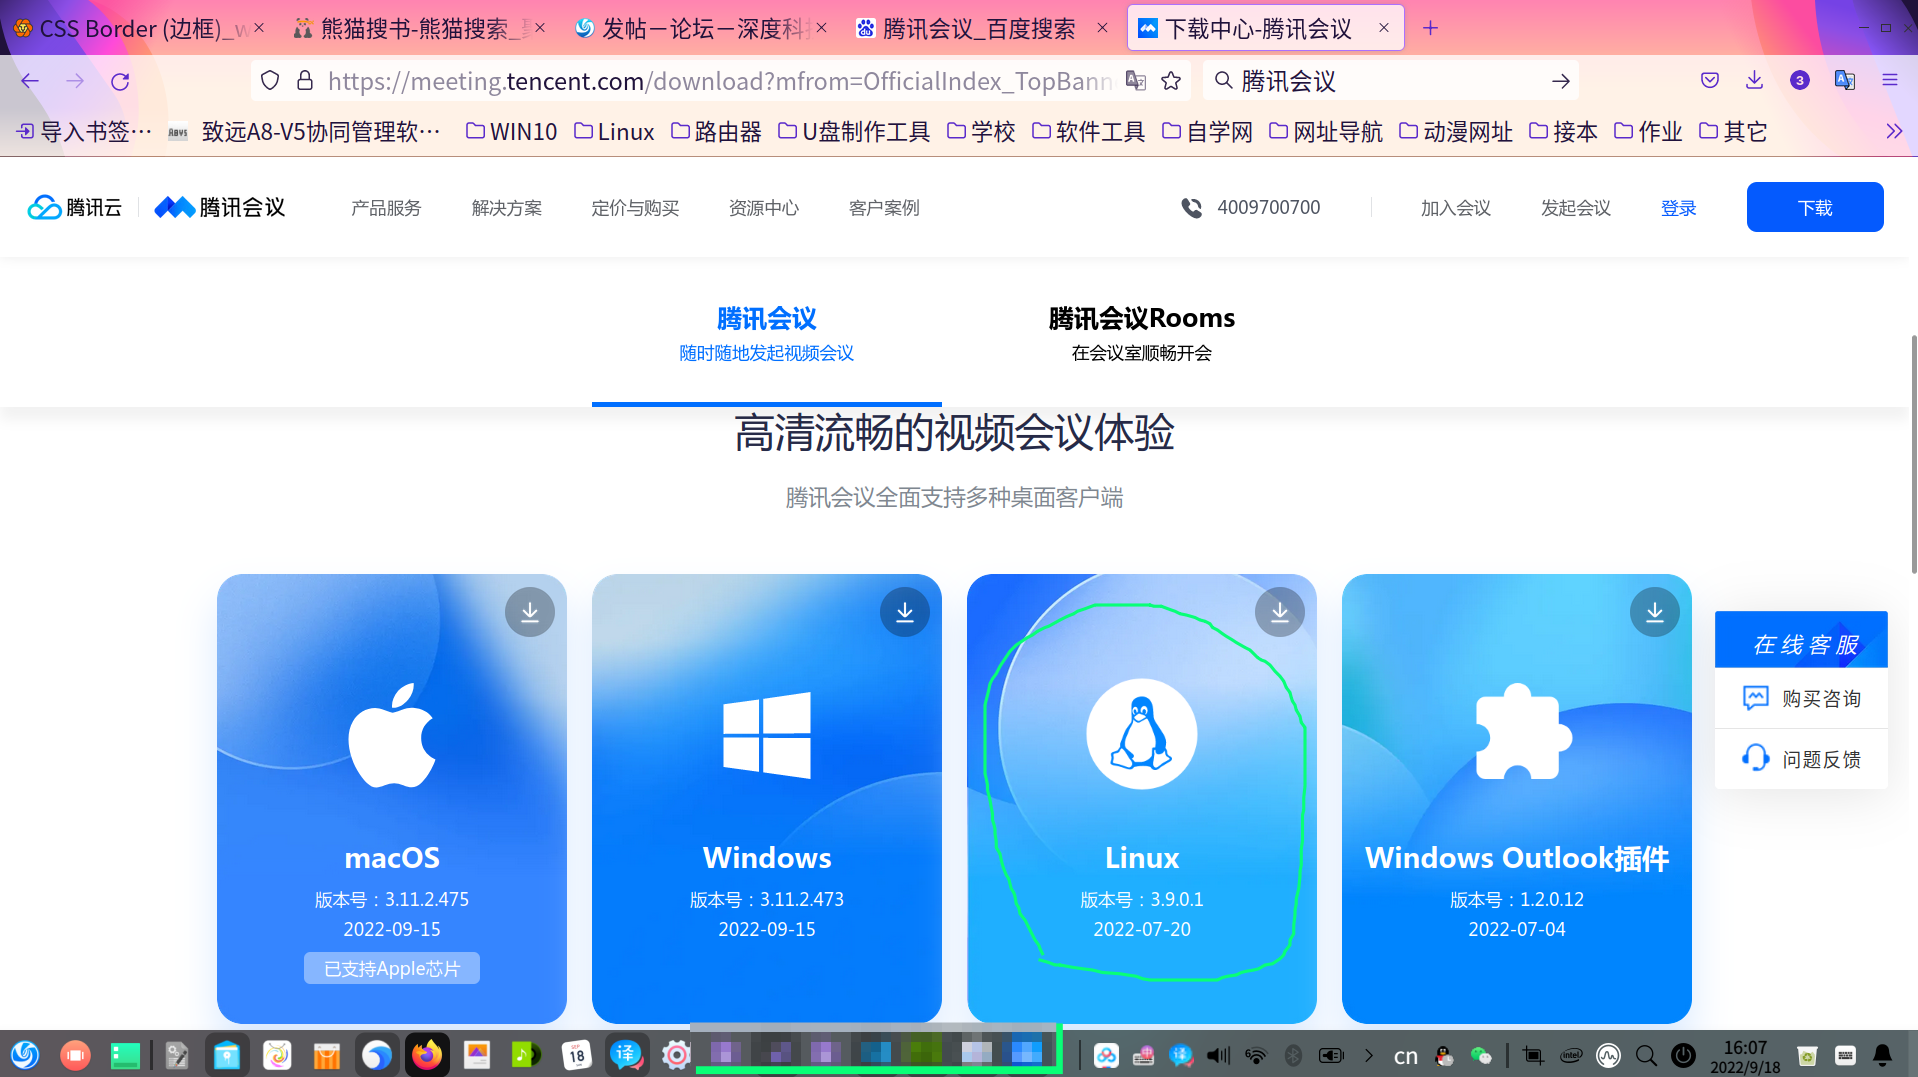Open the 资源中心 menu item
The image size is (1918, 1077).
point(763,207)
